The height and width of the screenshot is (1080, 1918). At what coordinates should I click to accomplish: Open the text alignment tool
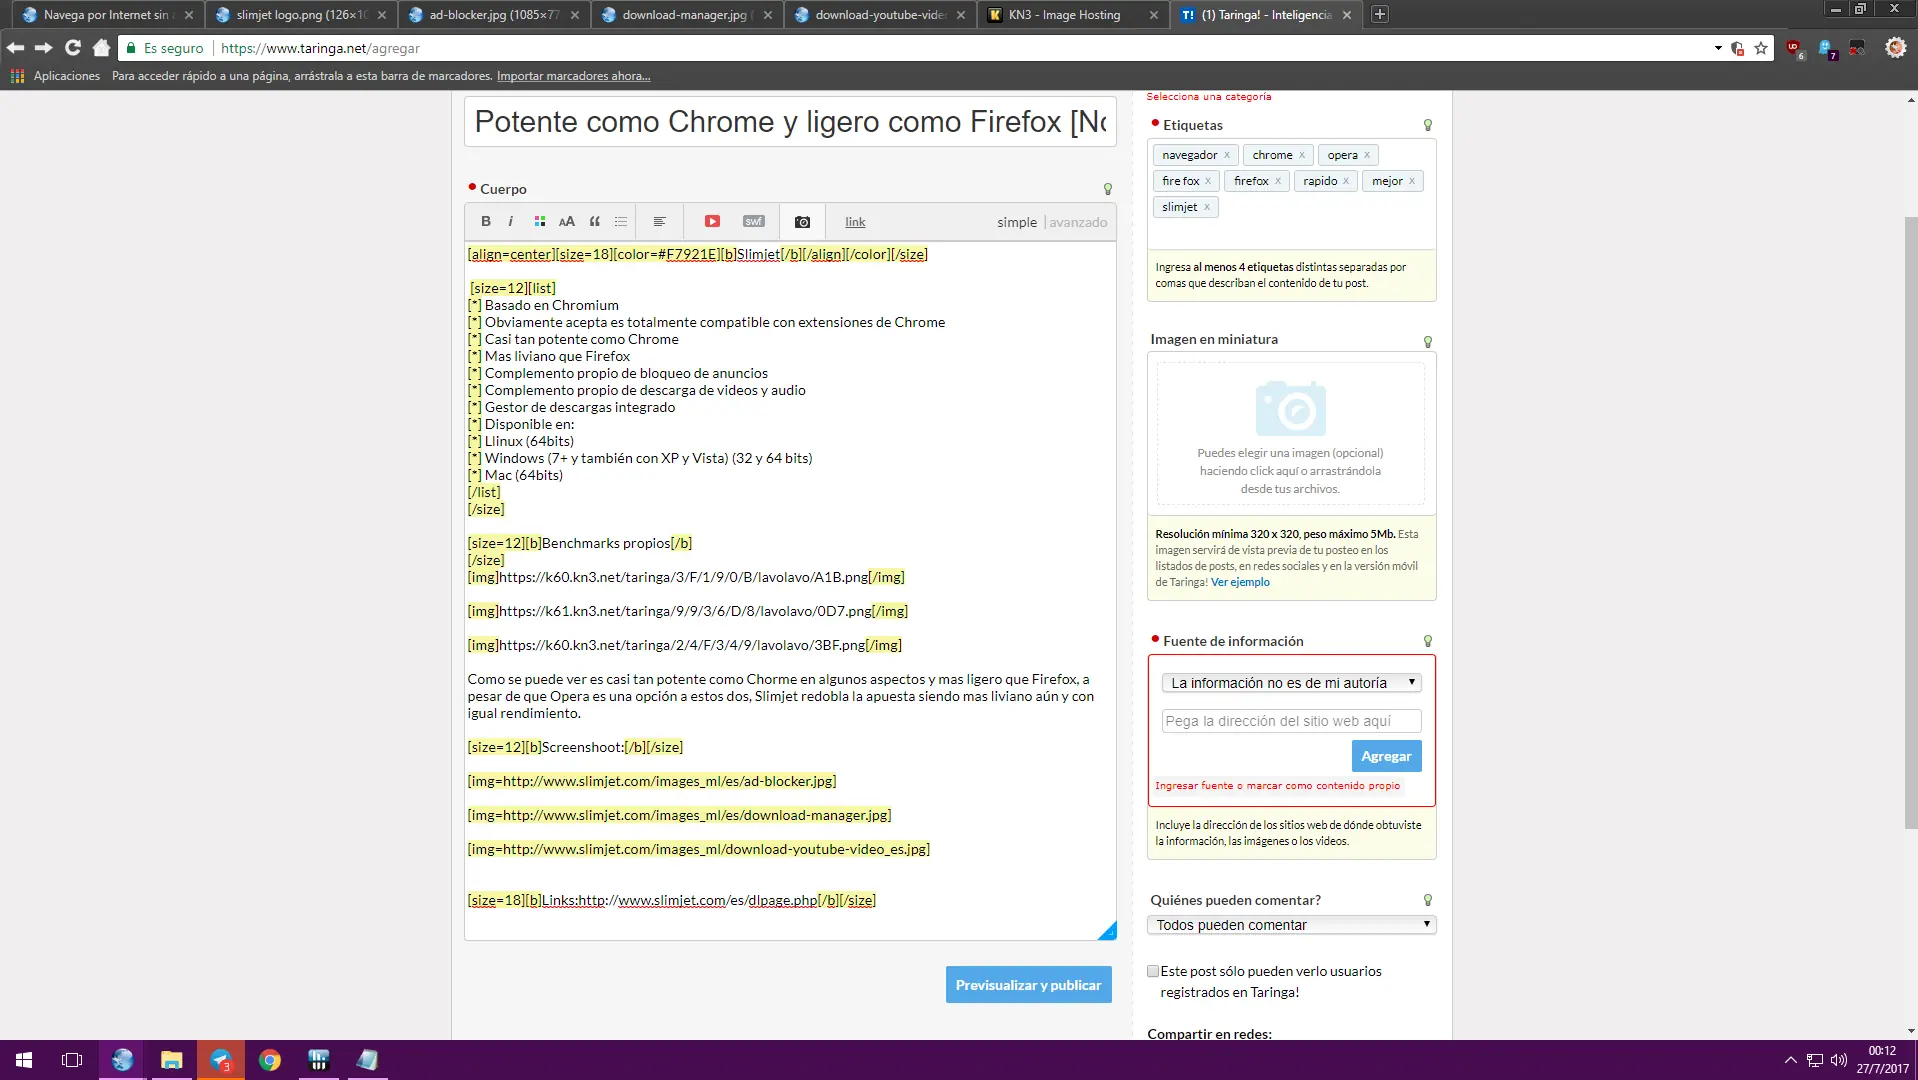[x=660, y=221]
